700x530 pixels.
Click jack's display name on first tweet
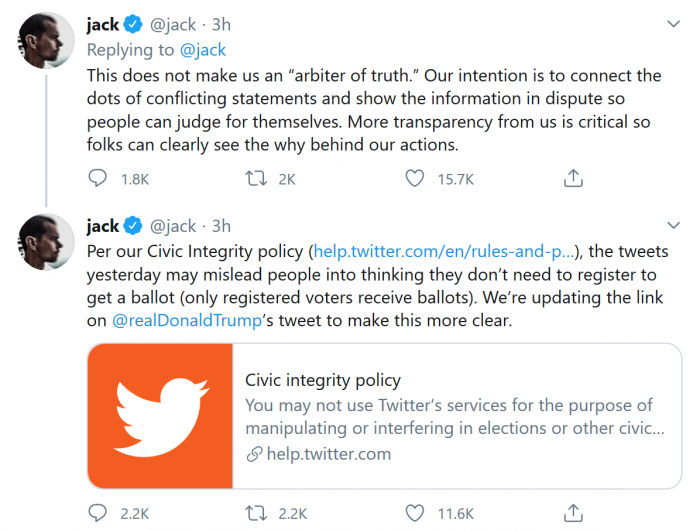pos(103,26)
